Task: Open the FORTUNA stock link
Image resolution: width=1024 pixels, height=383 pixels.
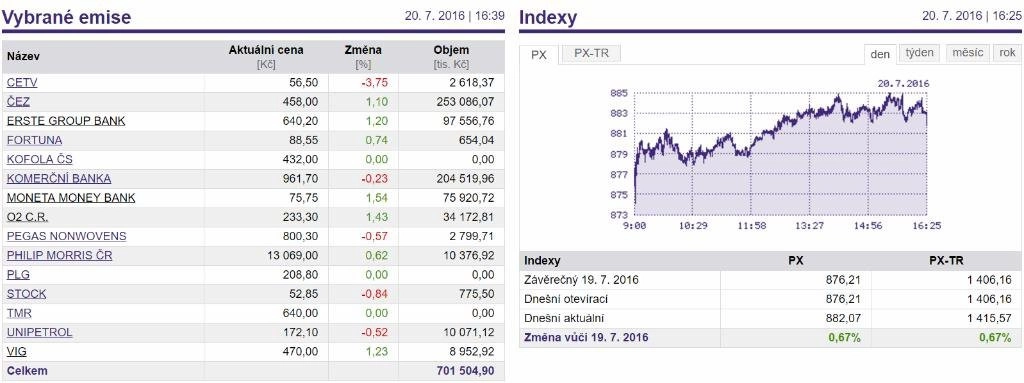Action: click(x=35, y=140)
